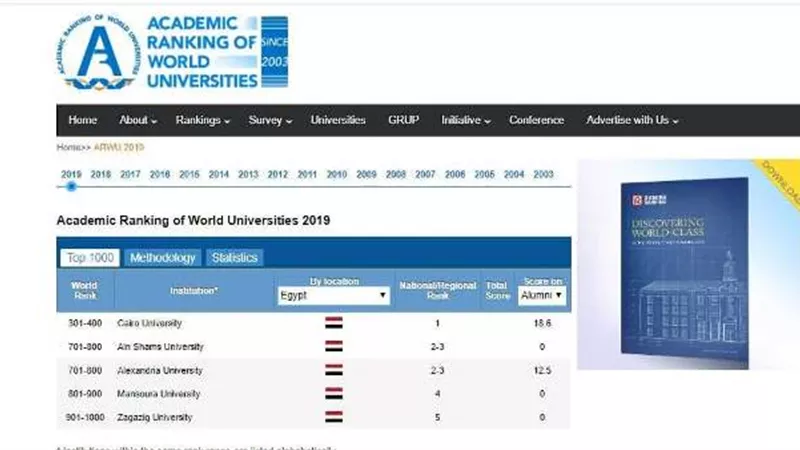Image resolution: width=800 pixels, height=450 pixels.
Task: Expand the Advertise with Us menu
Action: 632,120
